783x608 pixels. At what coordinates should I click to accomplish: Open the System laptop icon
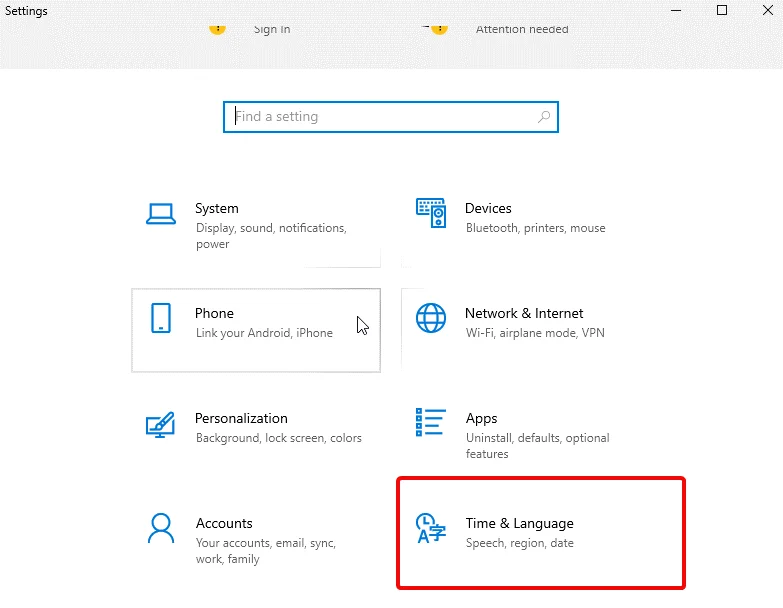161,214
